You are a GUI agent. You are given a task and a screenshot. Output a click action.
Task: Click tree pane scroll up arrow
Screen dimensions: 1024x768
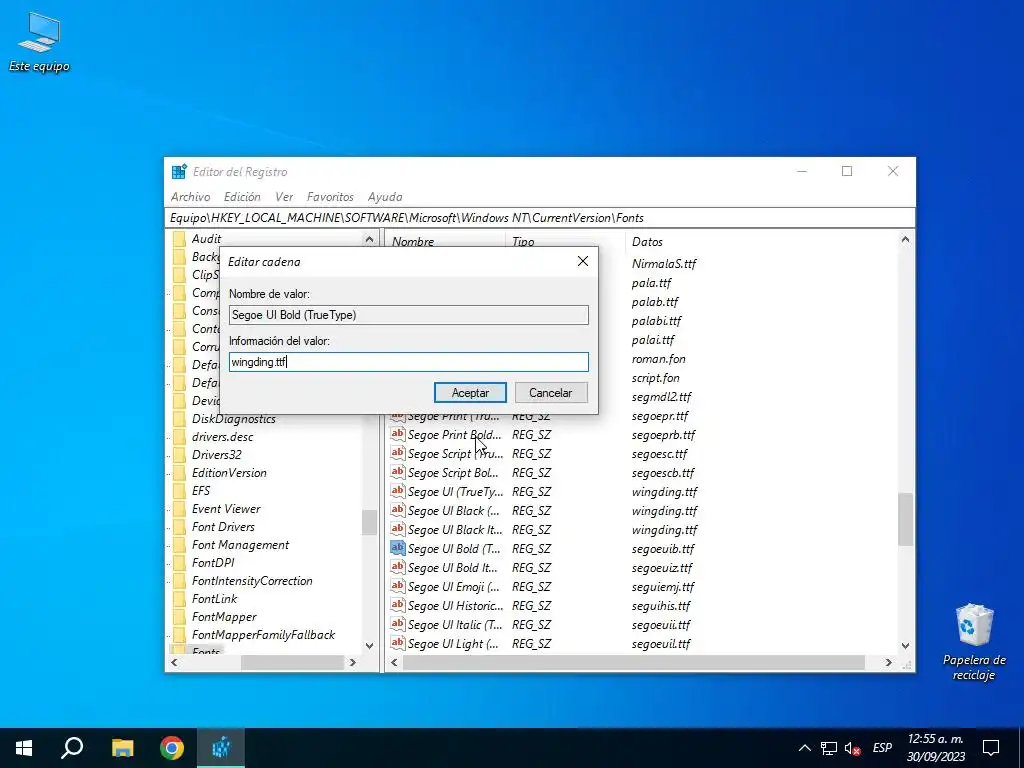tap(369, 239)
